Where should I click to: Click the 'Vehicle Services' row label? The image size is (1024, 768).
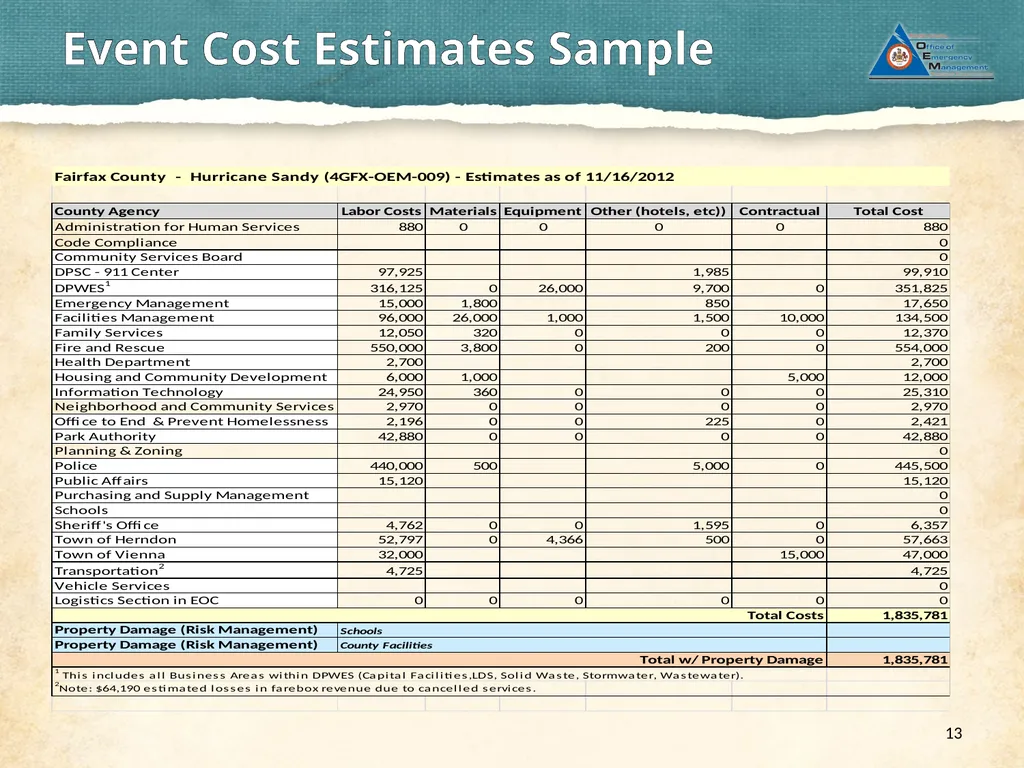click(x=112, y=586)
